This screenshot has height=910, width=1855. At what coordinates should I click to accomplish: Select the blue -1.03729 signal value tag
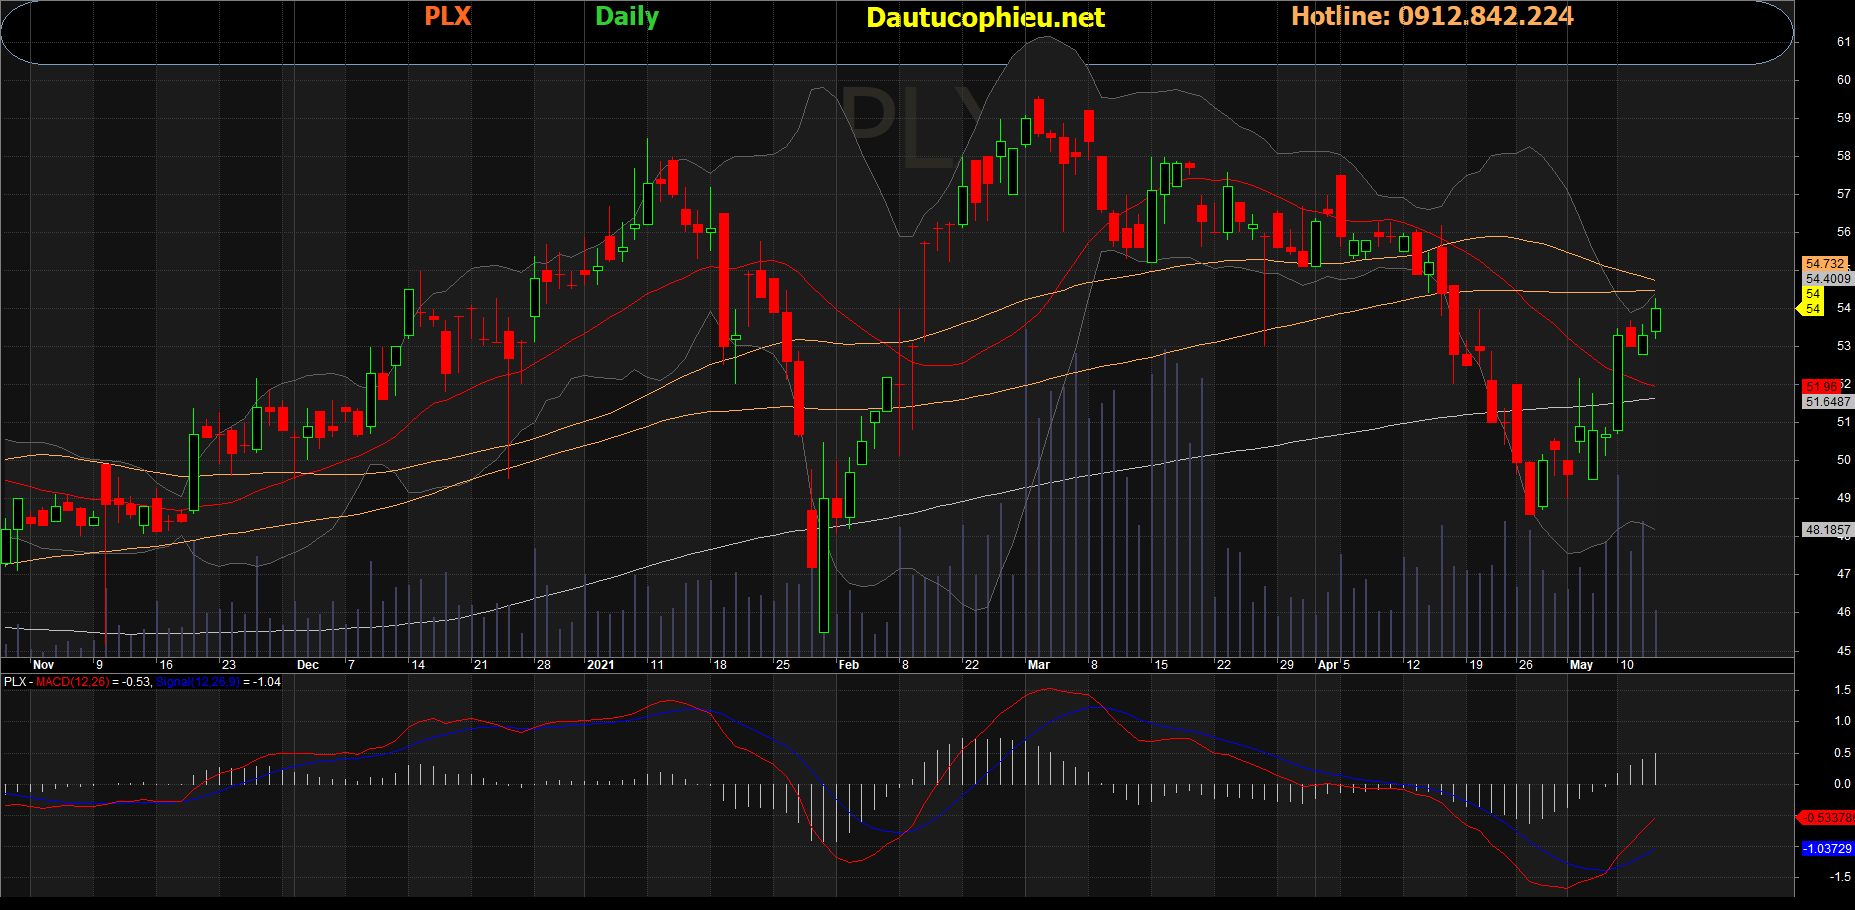tap(1827, 849)
